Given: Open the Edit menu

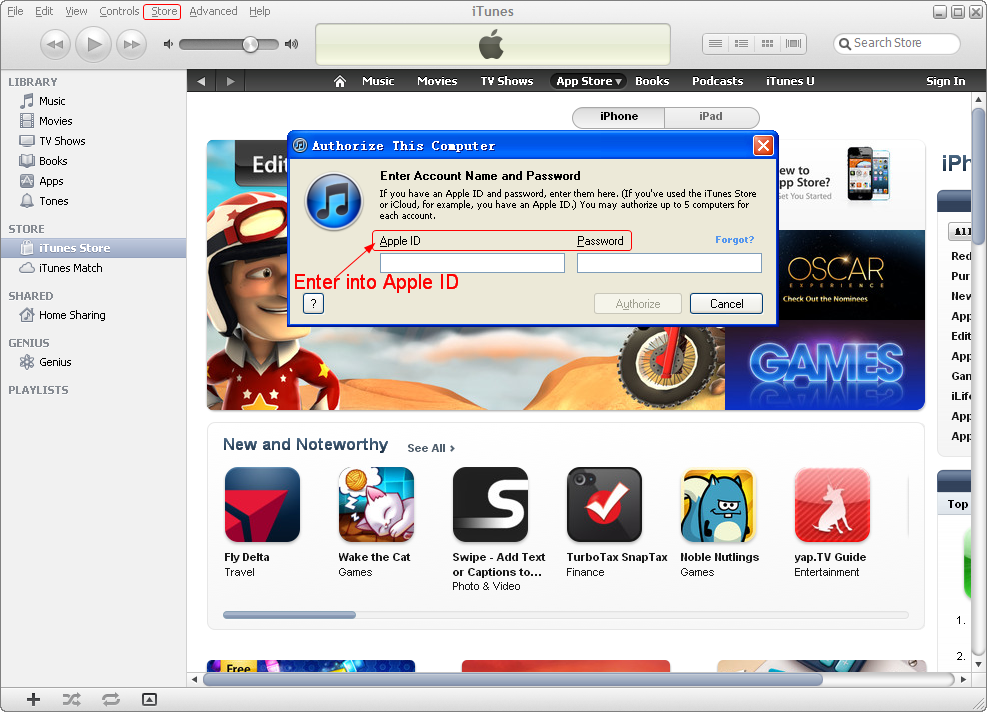Looking at the screenshot, I should coord(44,11).
